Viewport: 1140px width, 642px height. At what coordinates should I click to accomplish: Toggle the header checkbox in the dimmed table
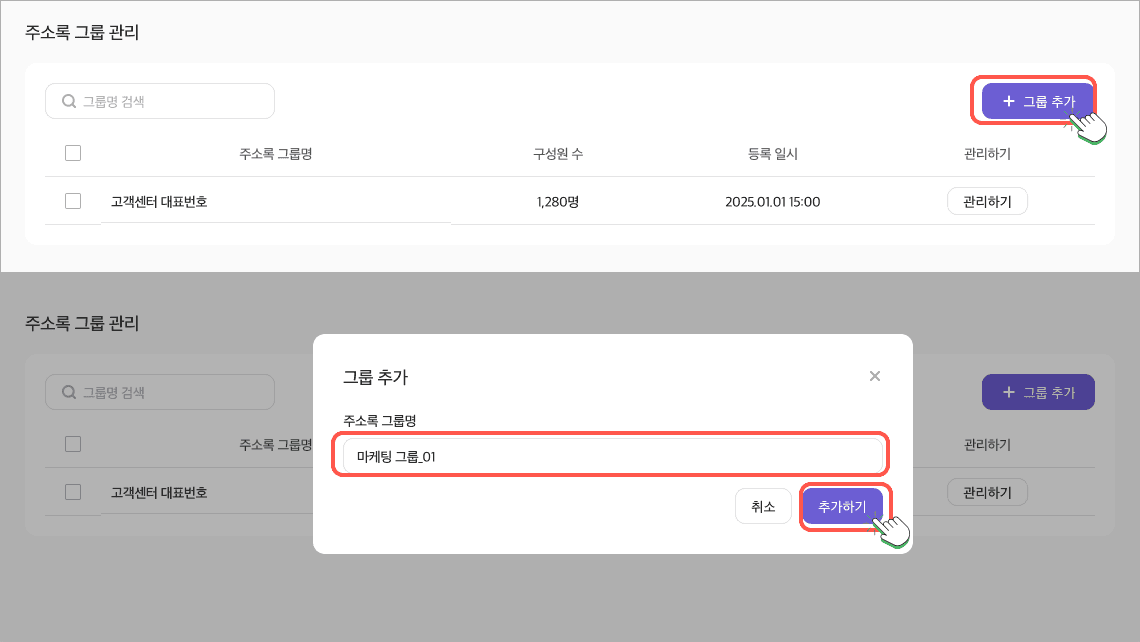[x=73, y=444]
